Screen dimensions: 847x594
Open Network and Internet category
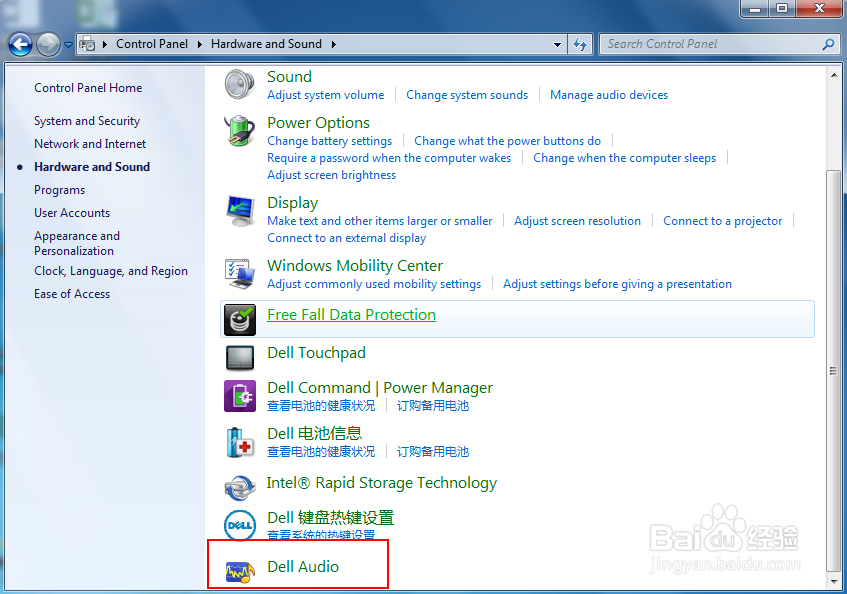pos(90,144)
